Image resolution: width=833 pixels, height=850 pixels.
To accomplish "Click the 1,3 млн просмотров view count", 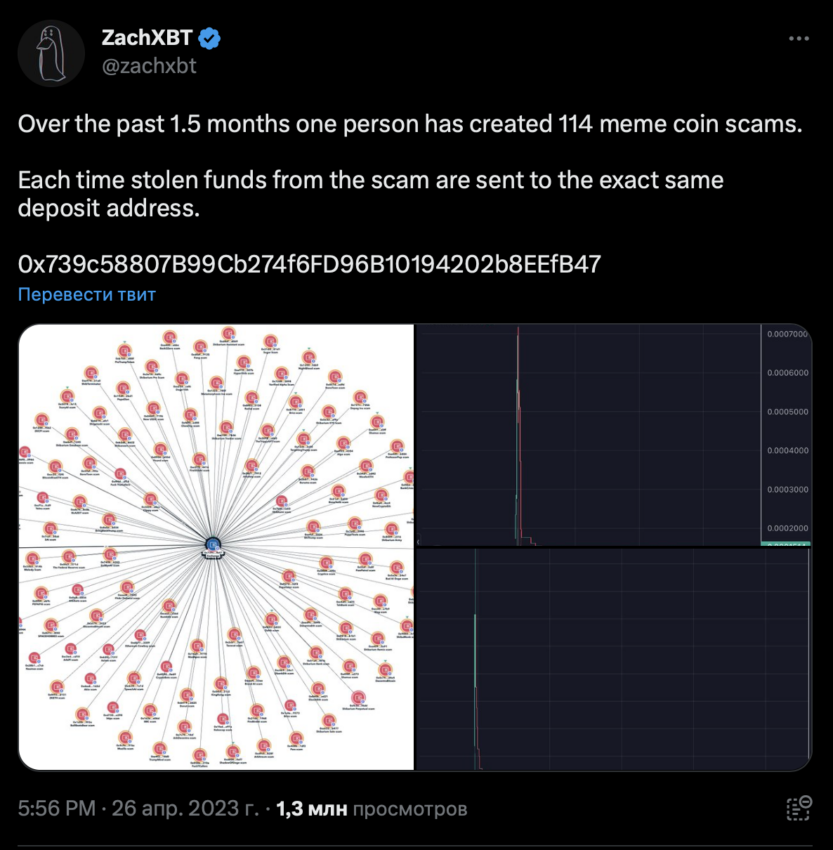I will [x=371, y=808].
